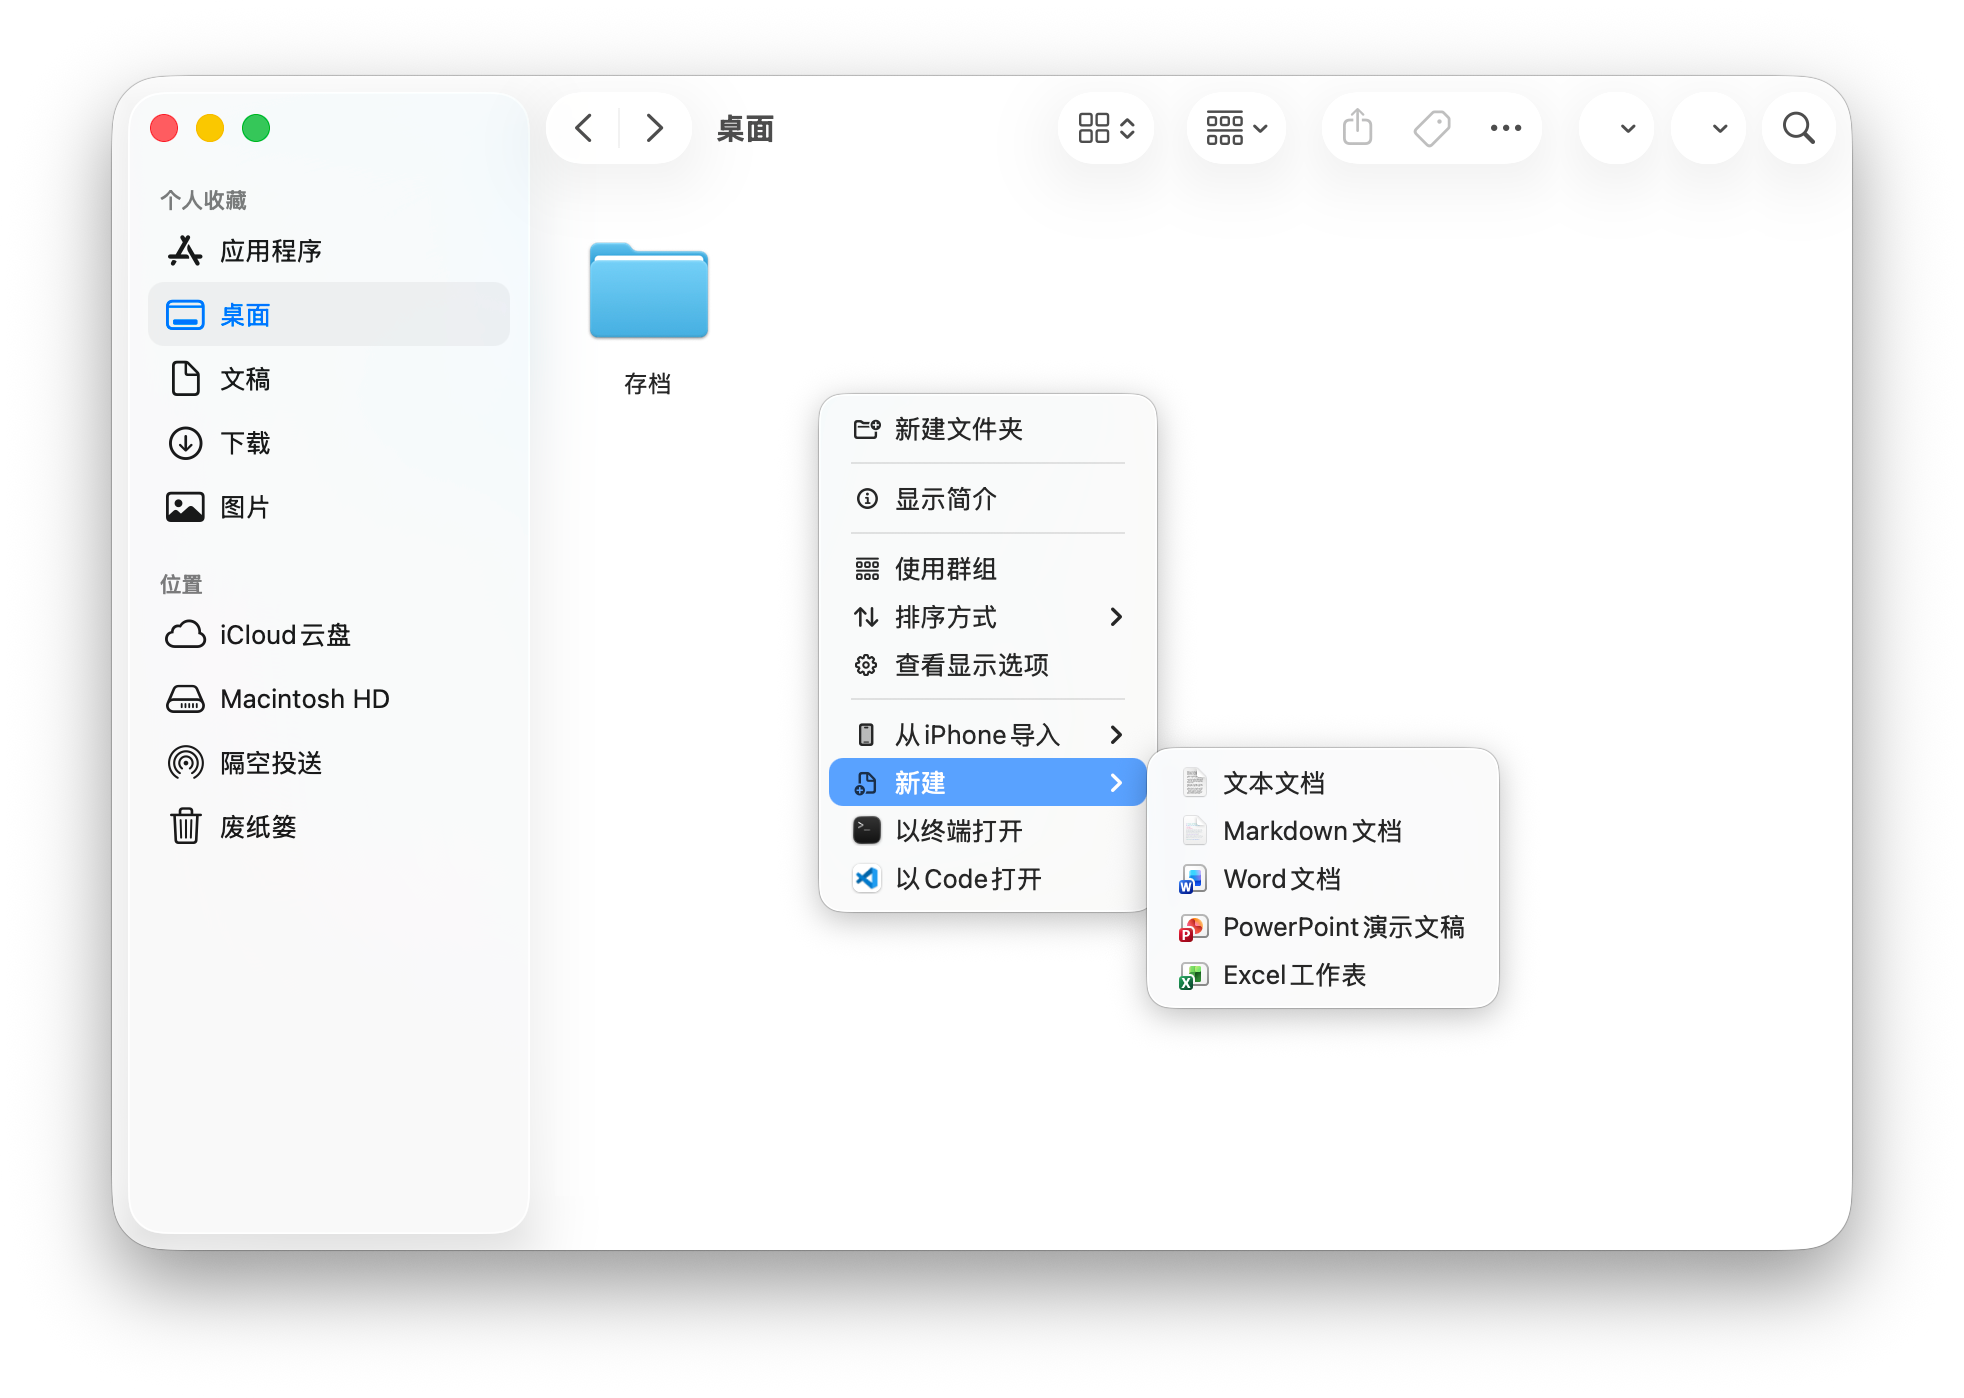Choose 以终端打开 from the context menu
1964x1398 pixels.
tap(988, 831)
